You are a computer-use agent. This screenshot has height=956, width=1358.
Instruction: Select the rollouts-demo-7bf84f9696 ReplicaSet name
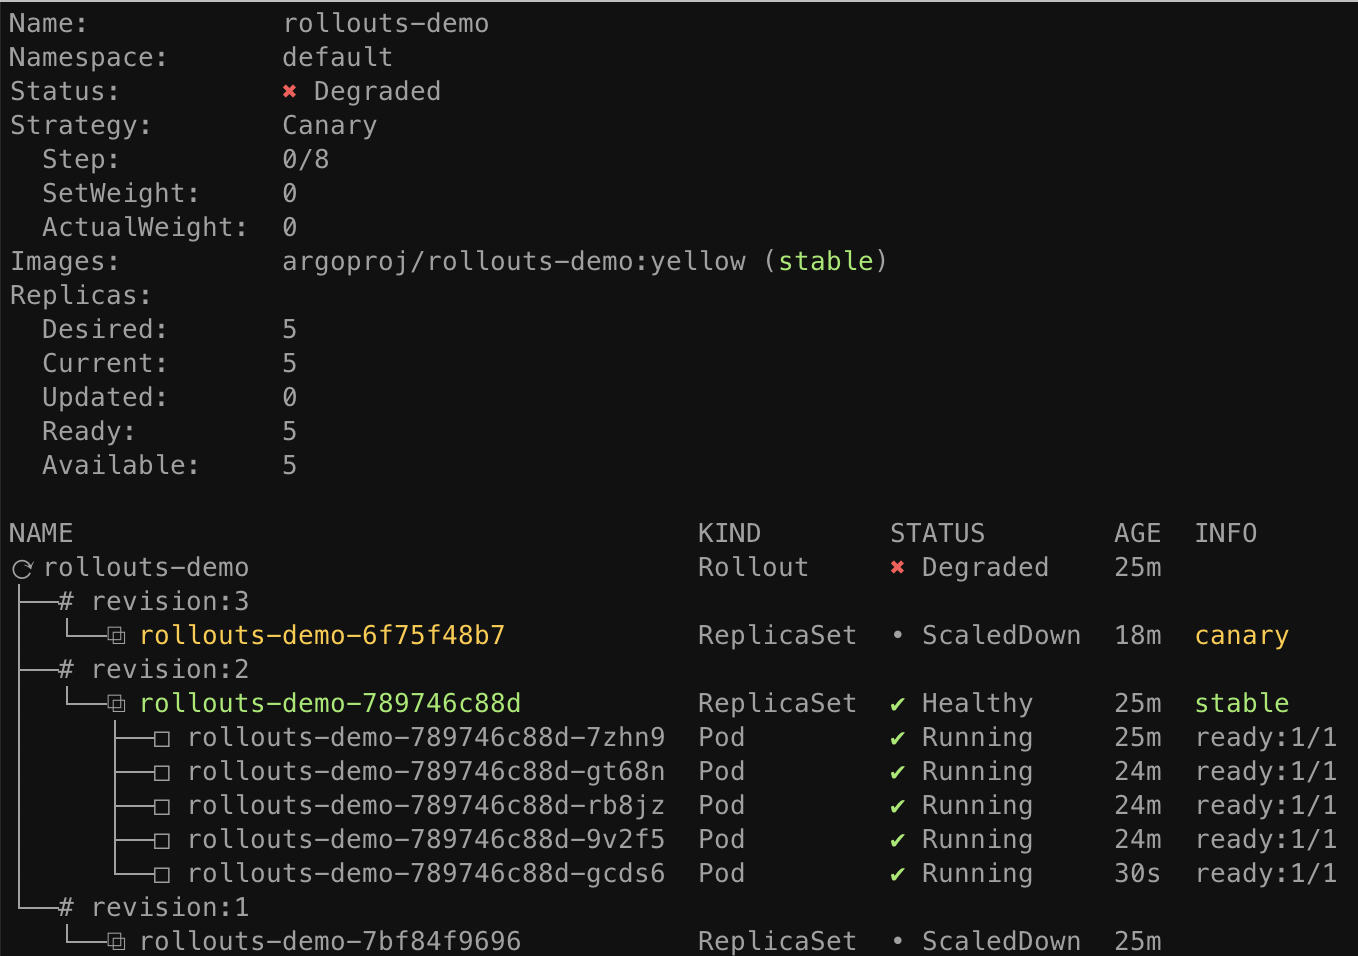click(x=330, y=941)
